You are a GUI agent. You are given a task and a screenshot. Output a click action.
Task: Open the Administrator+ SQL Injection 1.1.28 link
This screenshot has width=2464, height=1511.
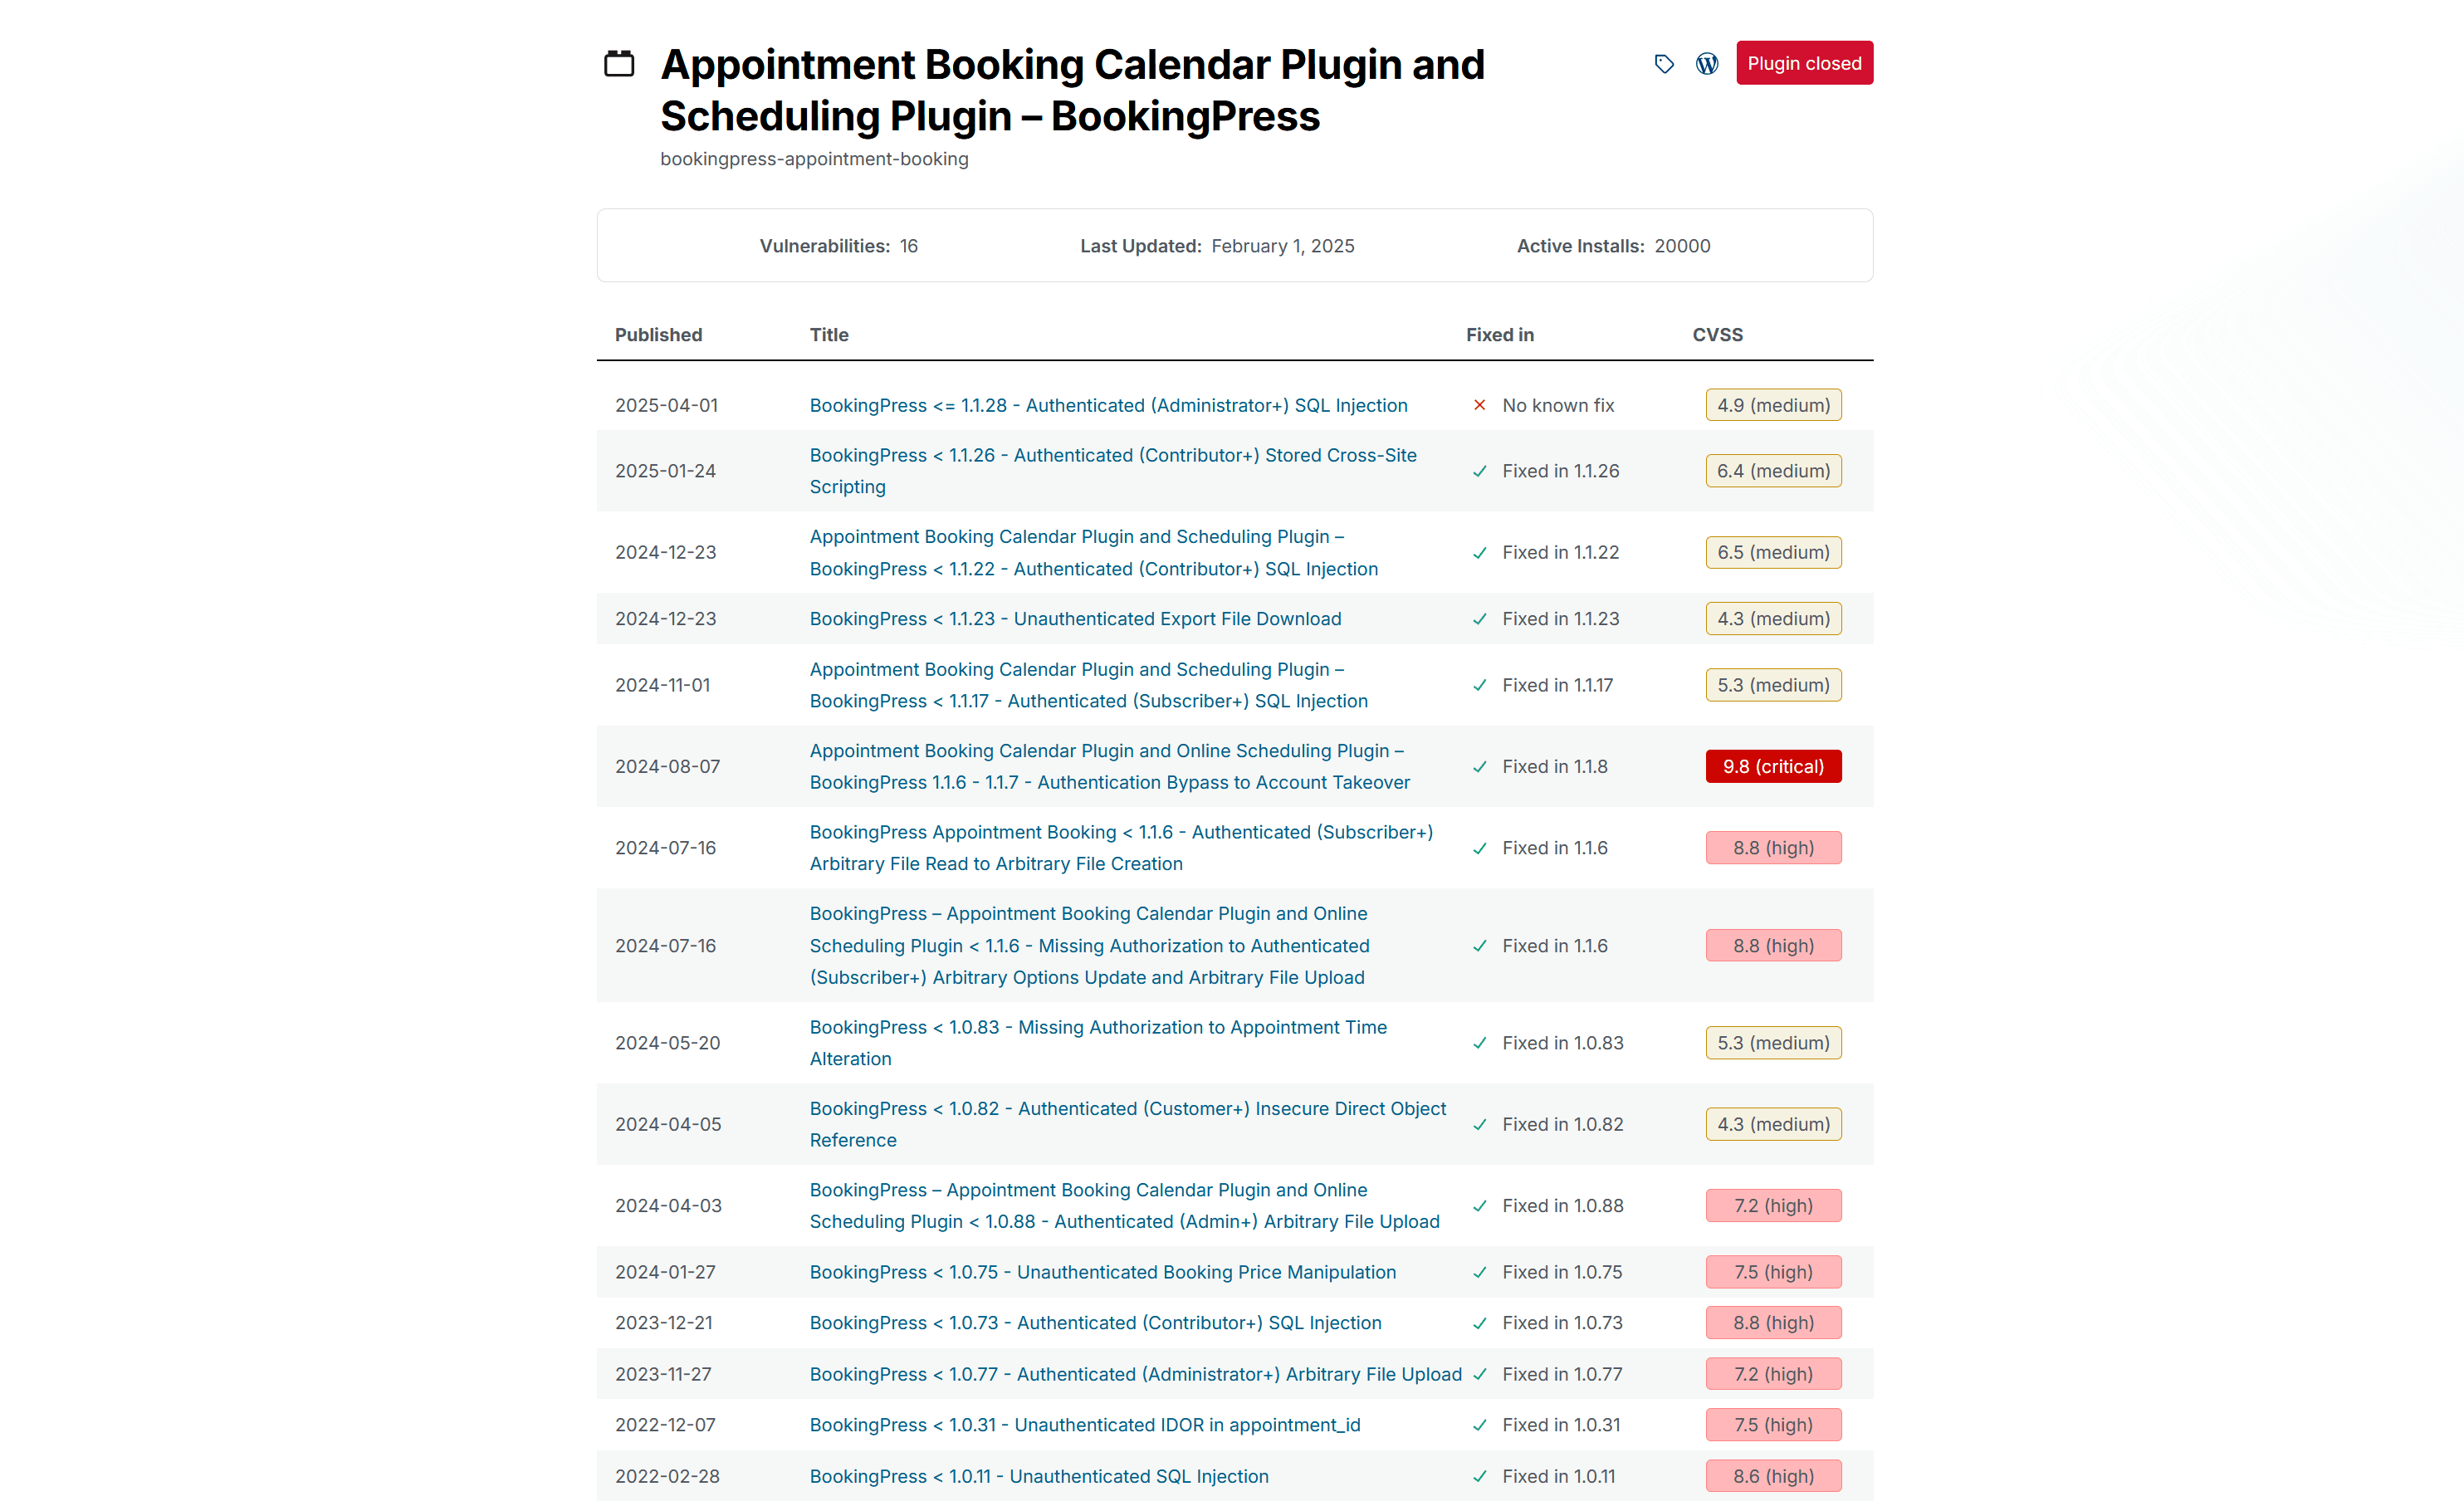tap(1108, 405)
